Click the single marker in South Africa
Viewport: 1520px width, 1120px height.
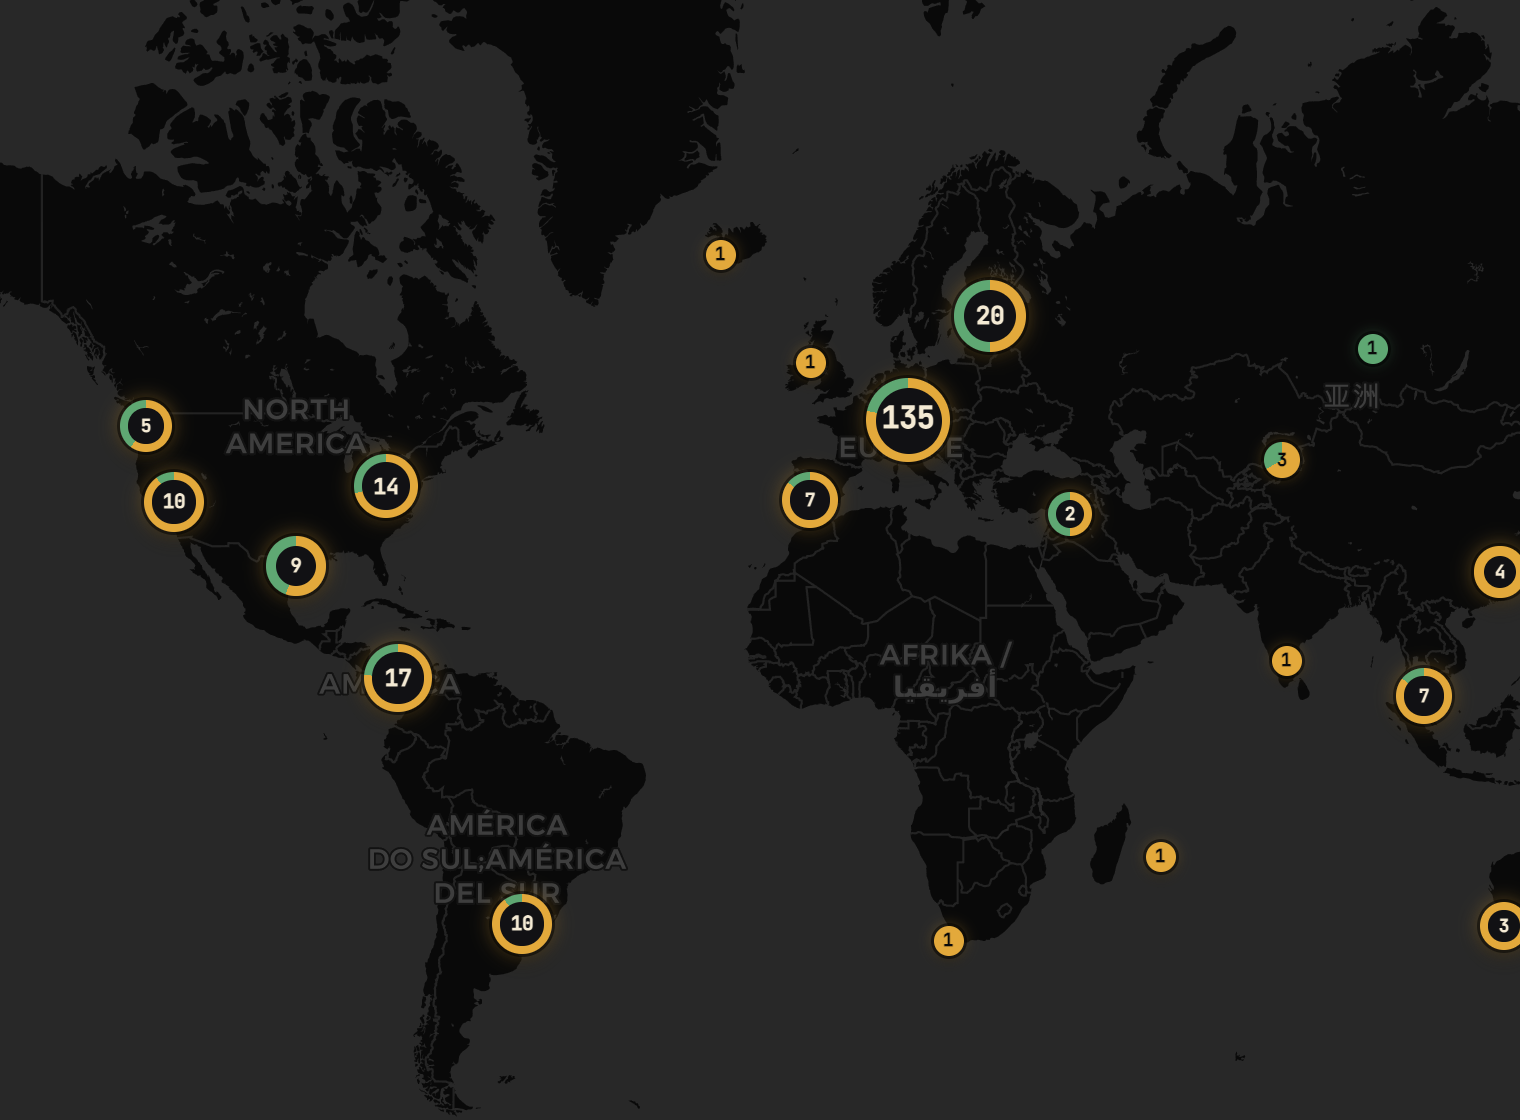[949, 941]
